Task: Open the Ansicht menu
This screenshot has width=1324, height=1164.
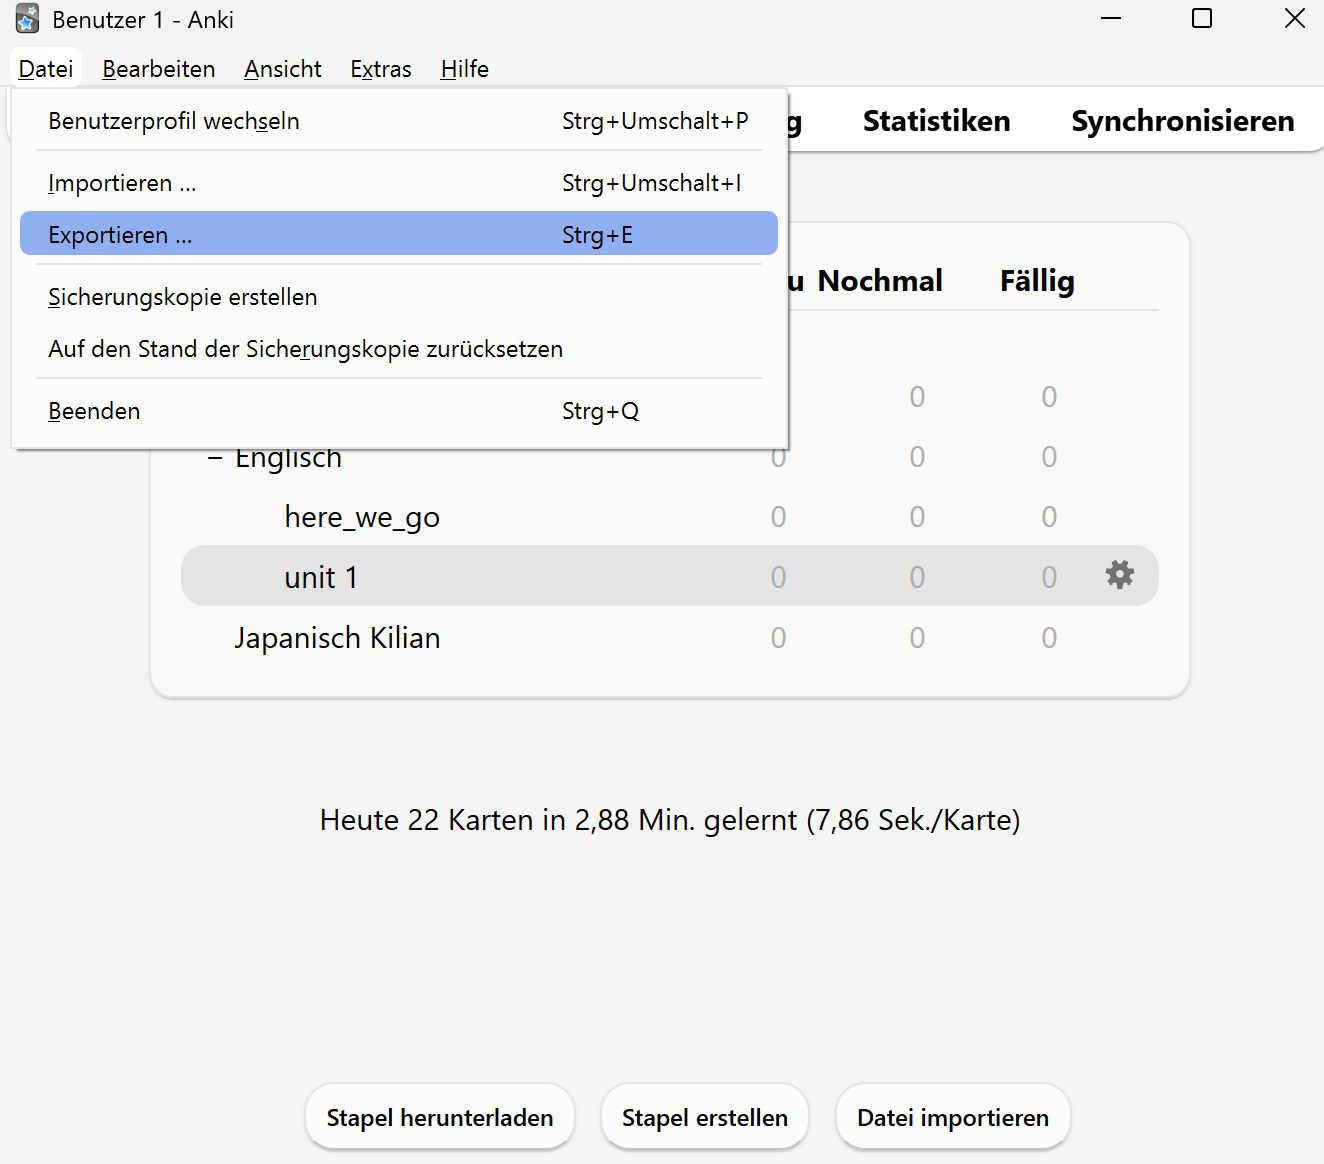Action: pyautogui.click(x=283, y=69)
